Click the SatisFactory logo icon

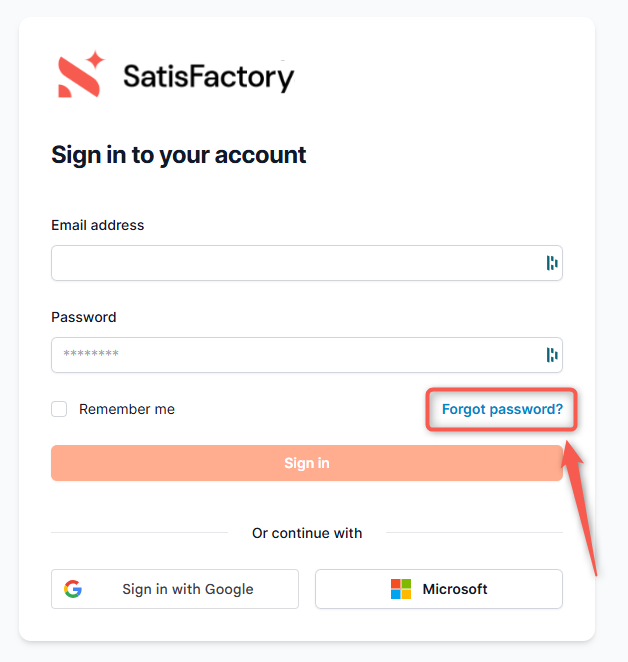coord(81,75)
